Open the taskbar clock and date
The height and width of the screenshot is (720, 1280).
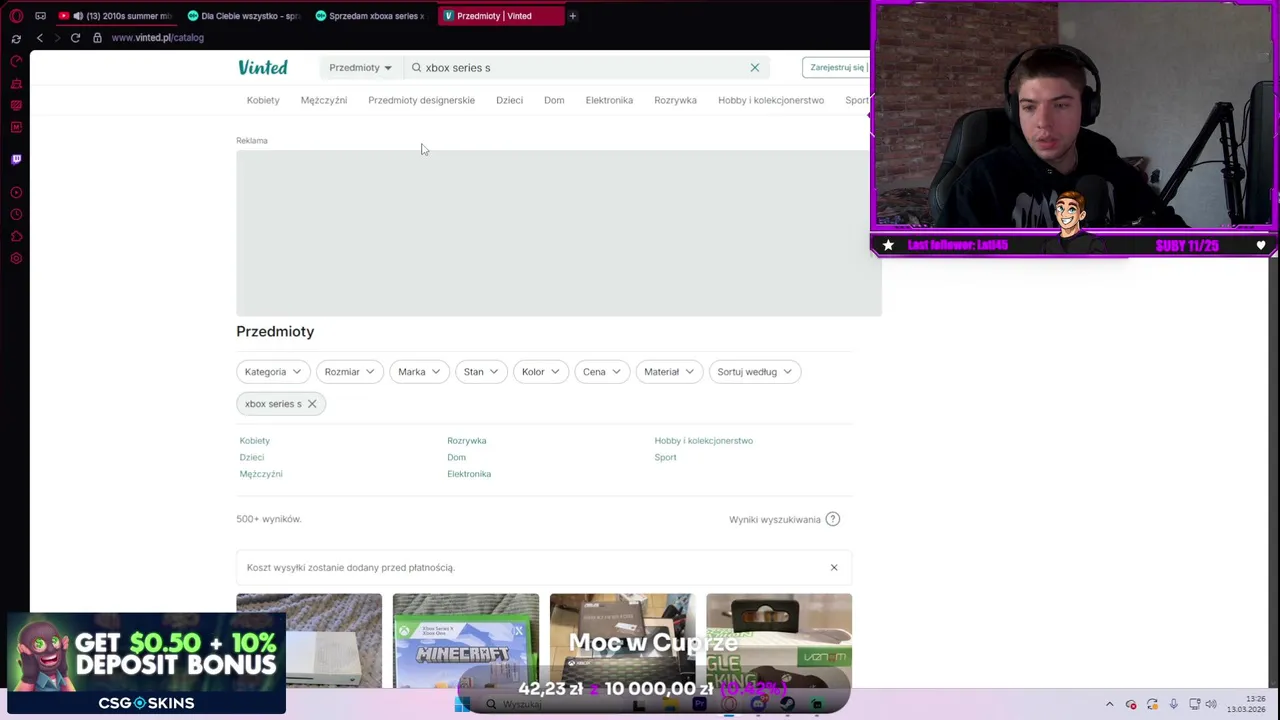[1246, 704]
